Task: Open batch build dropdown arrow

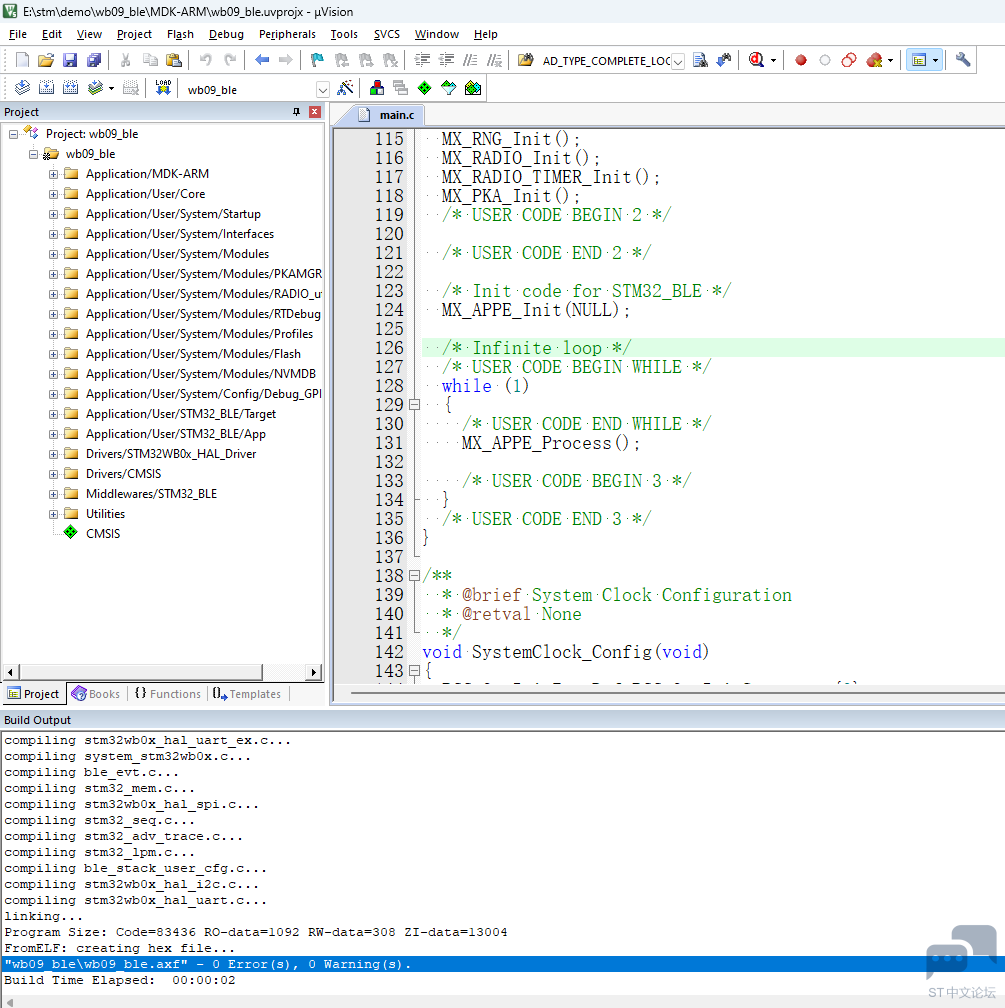Action: pyautogui.click(x=111, y=88)
